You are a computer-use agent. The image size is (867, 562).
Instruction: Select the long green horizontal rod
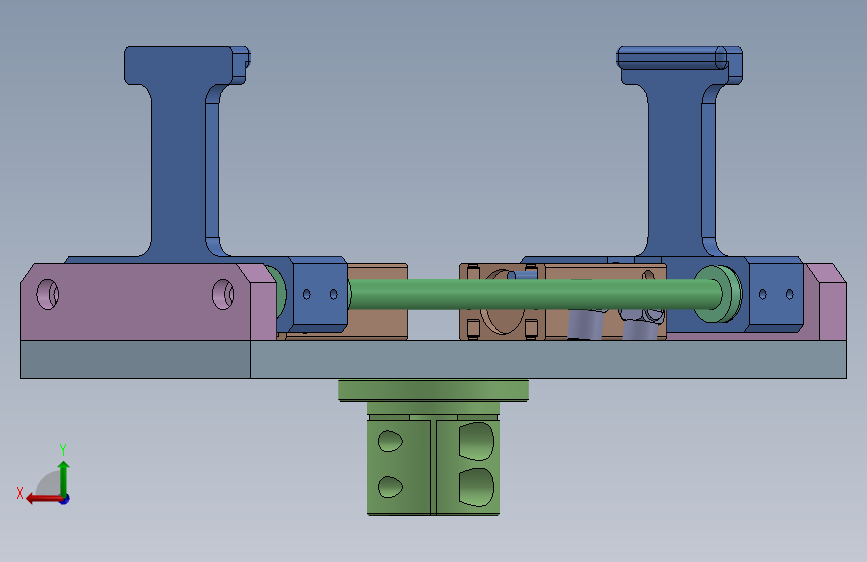pyautogui.click(x=534, y=294)
